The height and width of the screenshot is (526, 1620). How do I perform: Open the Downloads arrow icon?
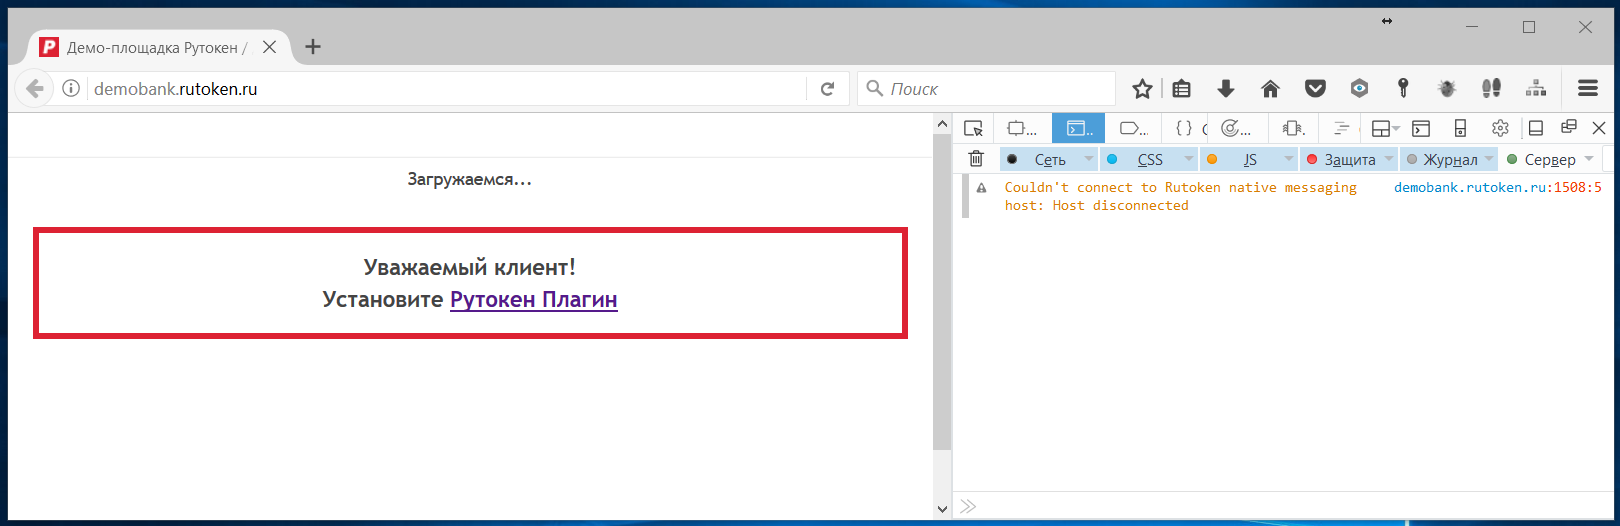pyautogui.click(x=1226, y=89)
